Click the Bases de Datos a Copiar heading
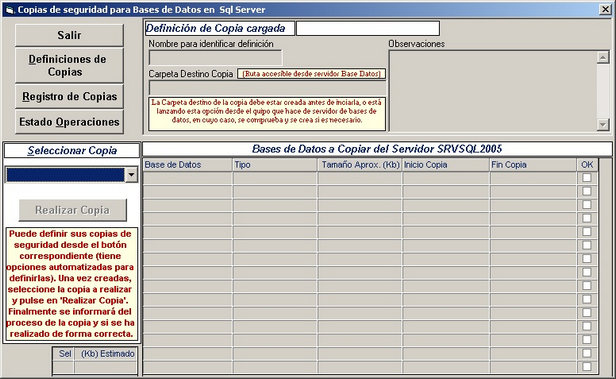Screen dimensions: 616x379 (x=377, y=149)
